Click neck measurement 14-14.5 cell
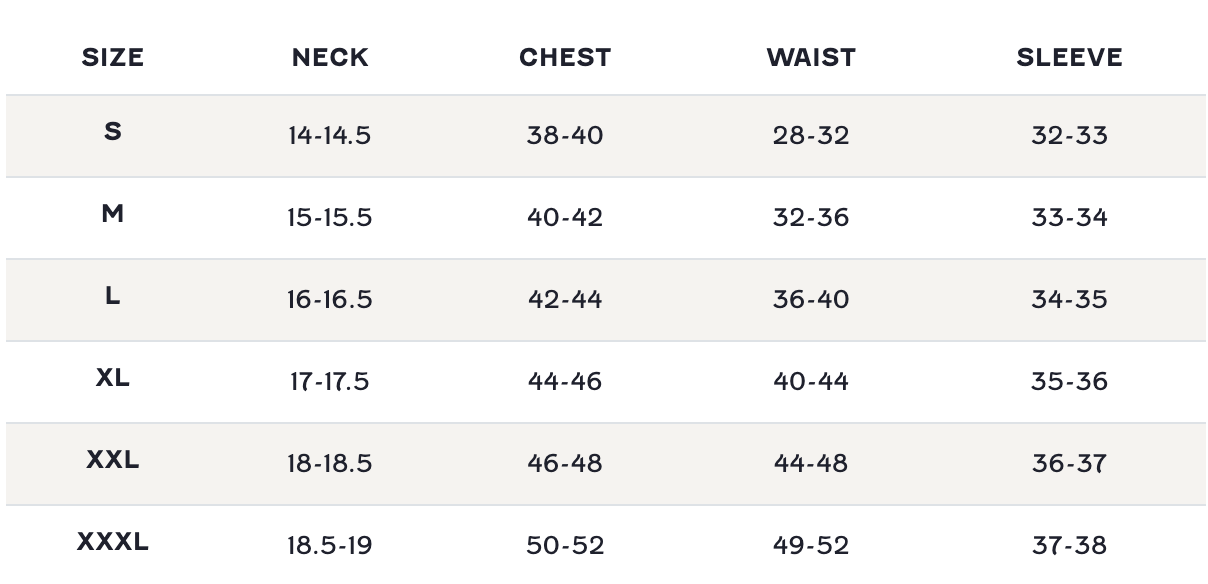Viewport: 1208px width, 584px height. [329, 136]
